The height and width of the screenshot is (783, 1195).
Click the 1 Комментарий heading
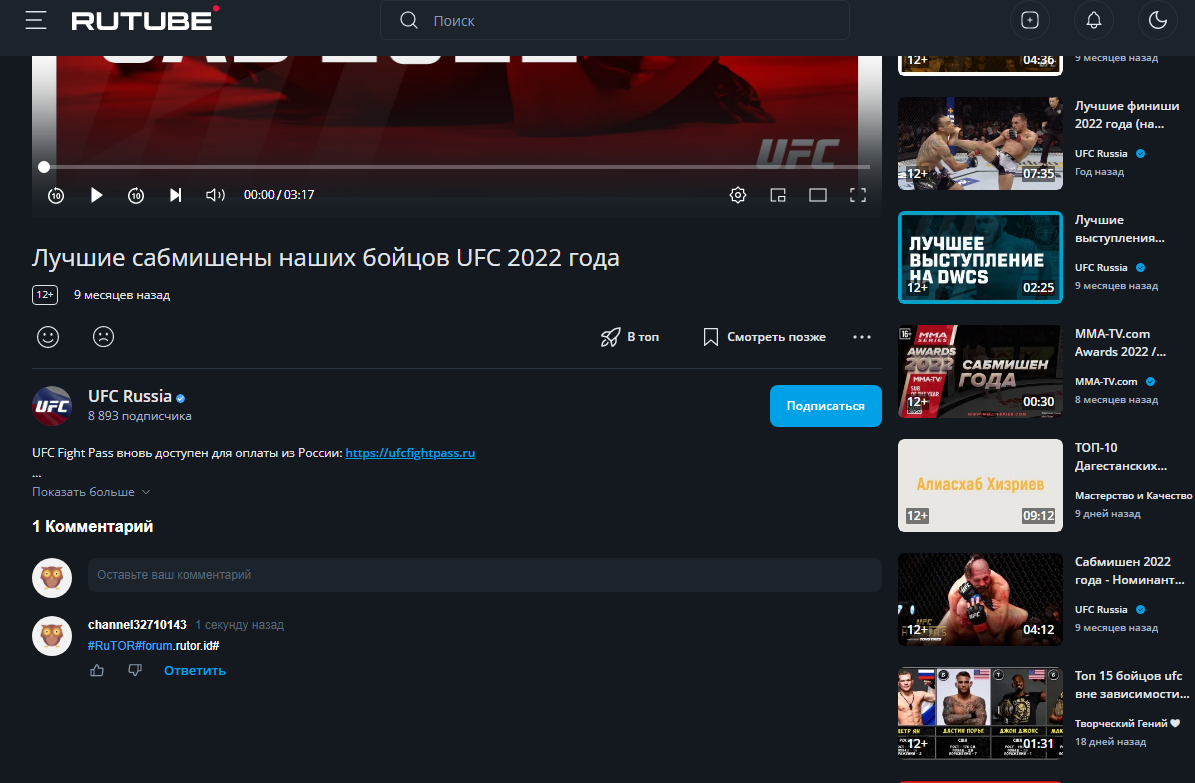[92, 526]
